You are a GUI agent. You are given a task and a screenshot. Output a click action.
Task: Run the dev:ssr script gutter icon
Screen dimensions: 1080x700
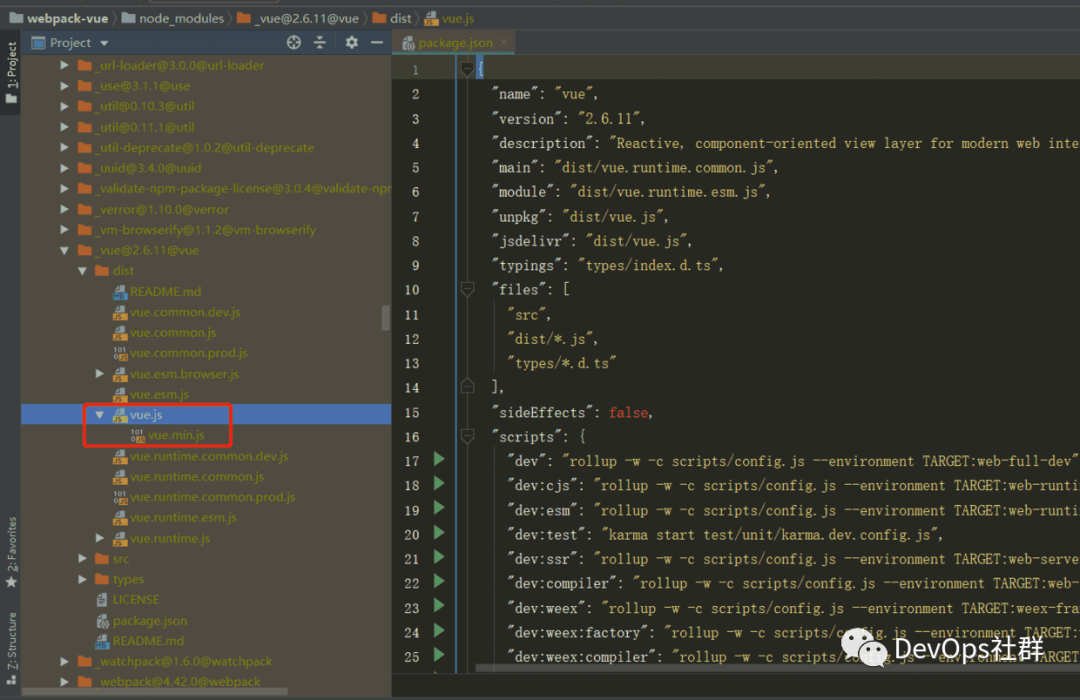[x=439, y=557]
